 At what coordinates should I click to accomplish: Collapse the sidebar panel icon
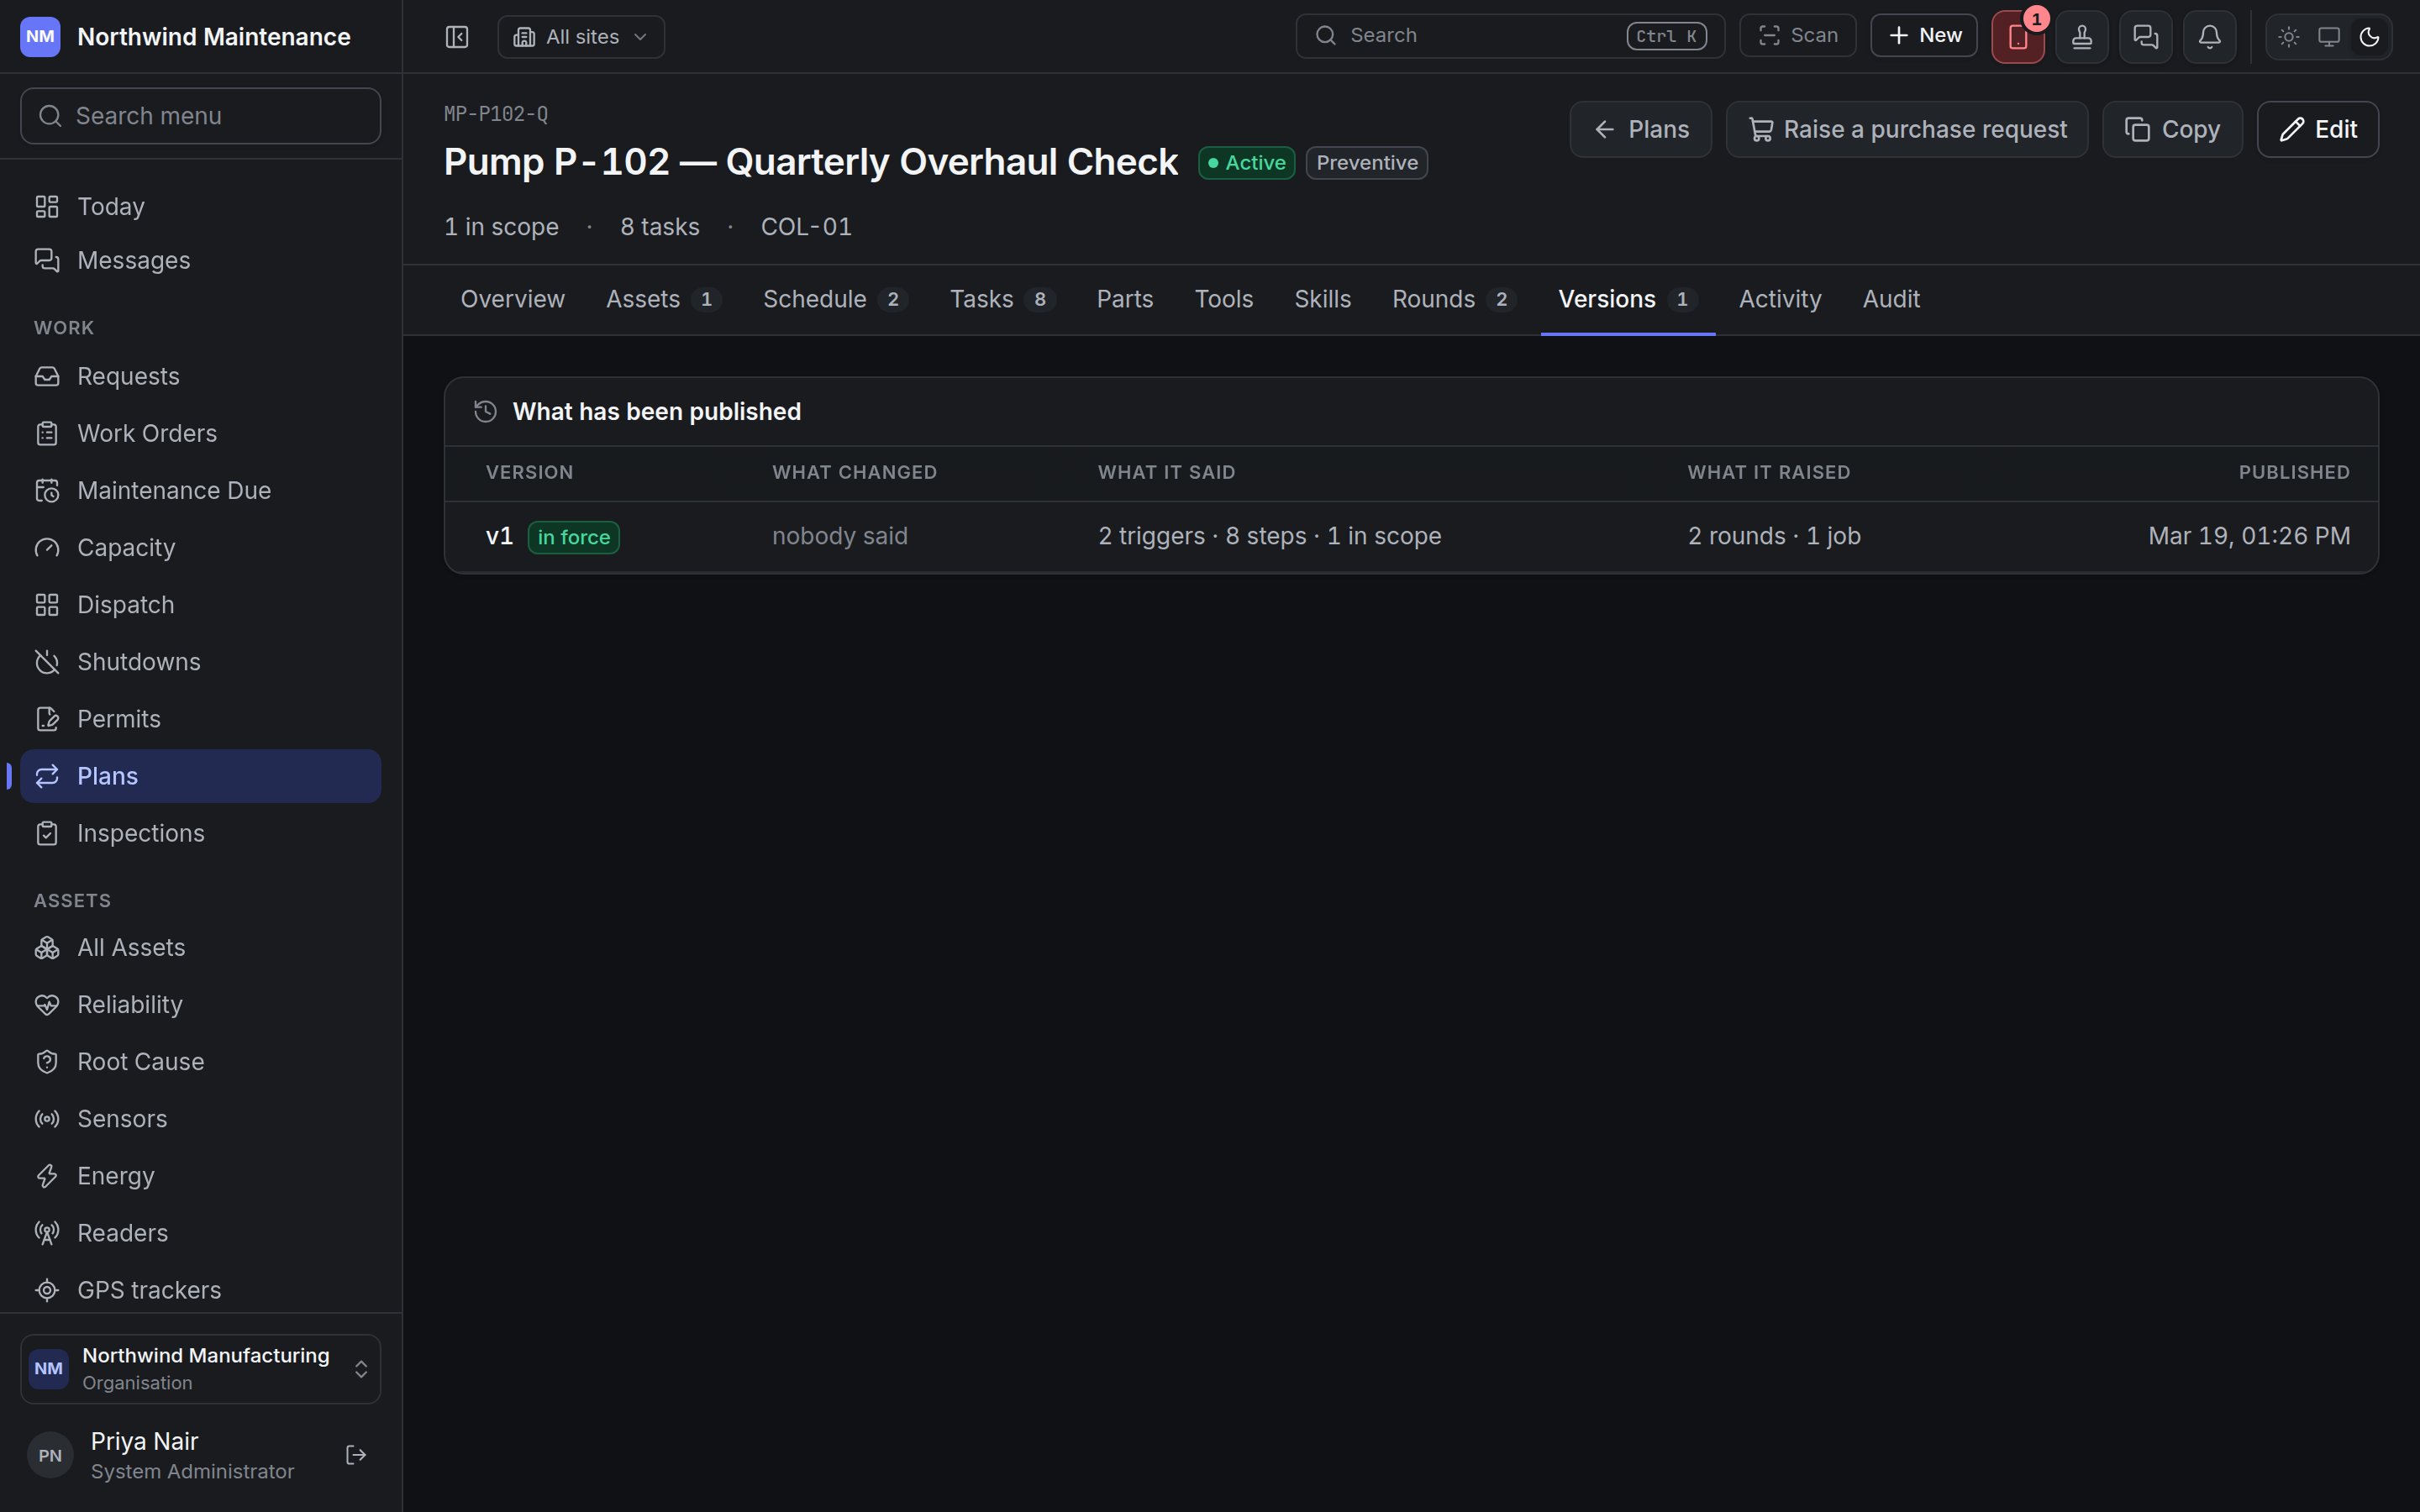(457, 37)
